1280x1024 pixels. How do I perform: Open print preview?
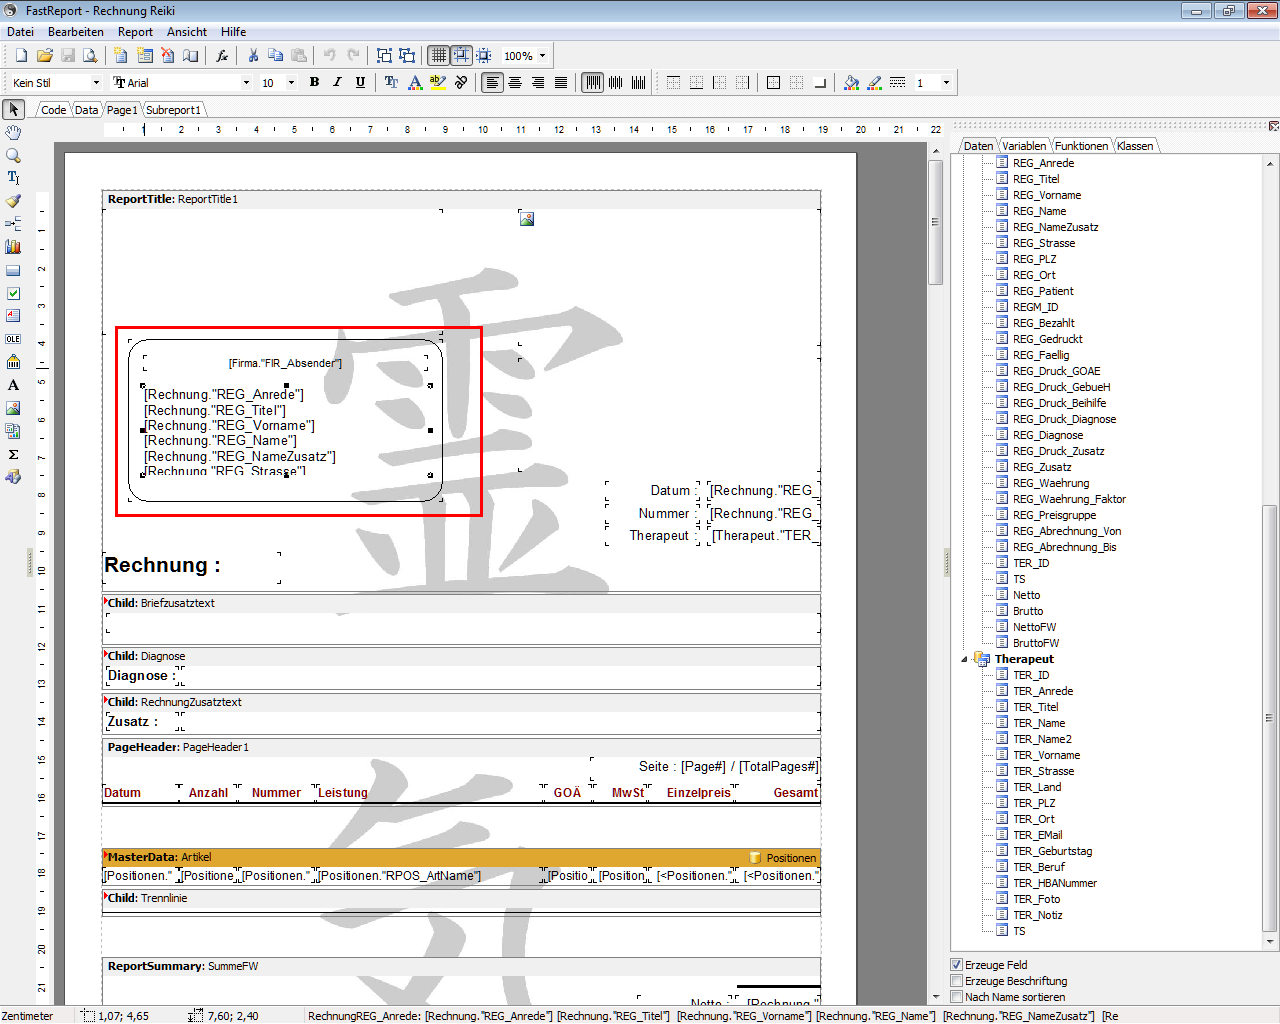(x=90, y=56)
